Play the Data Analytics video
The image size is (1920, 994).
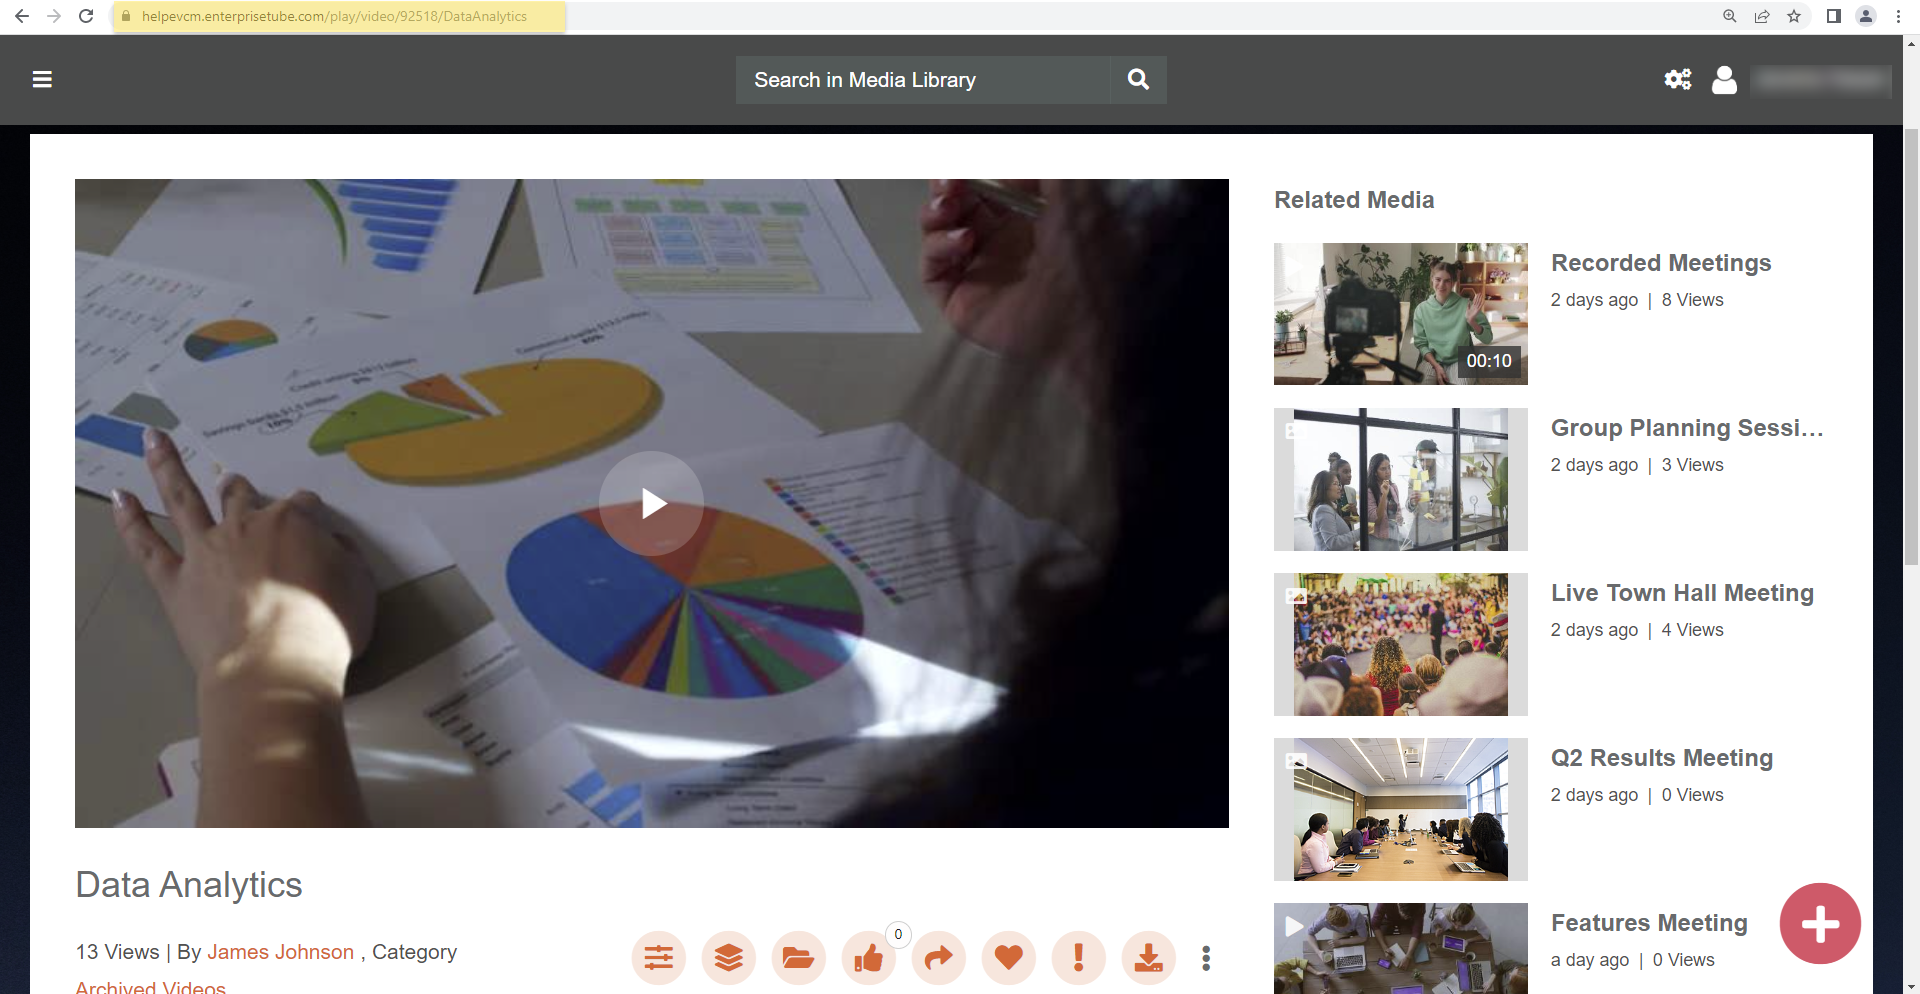point(652,503)
